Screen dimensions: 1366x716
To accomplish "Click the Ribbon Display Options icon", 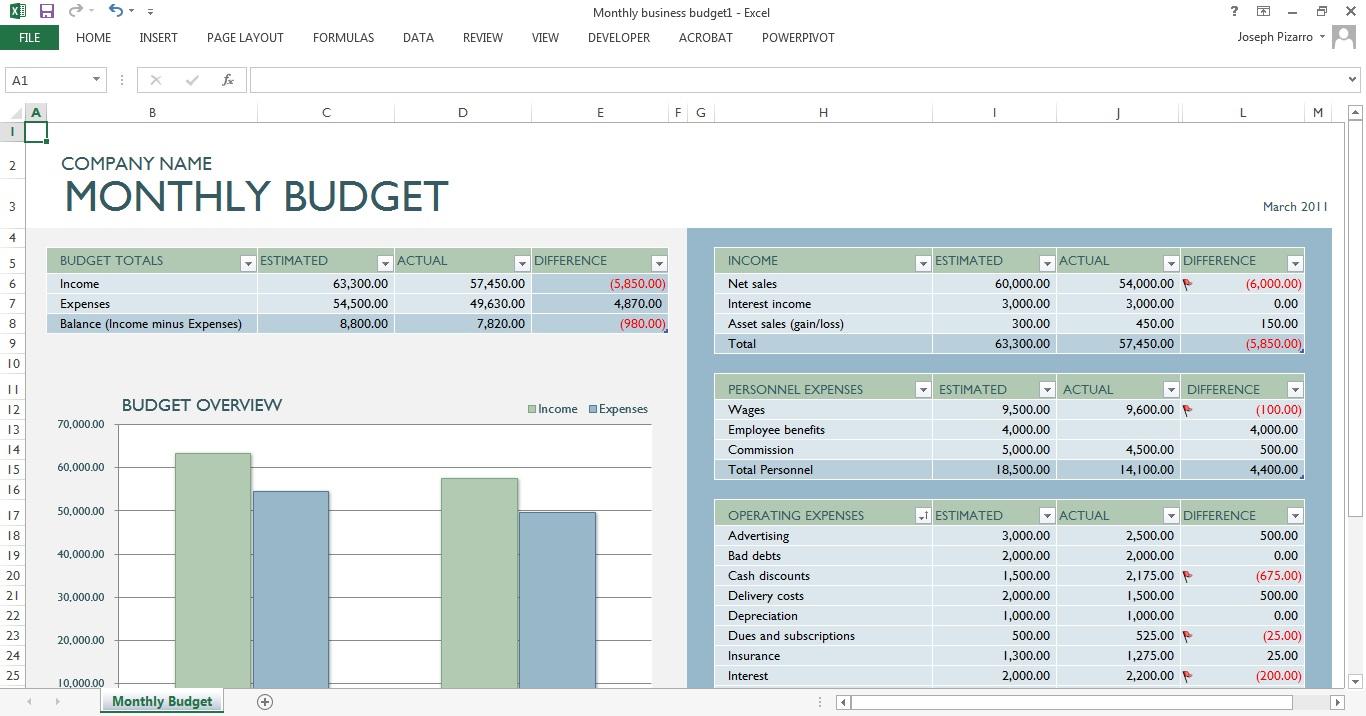I will click(x=1263, y=12).
